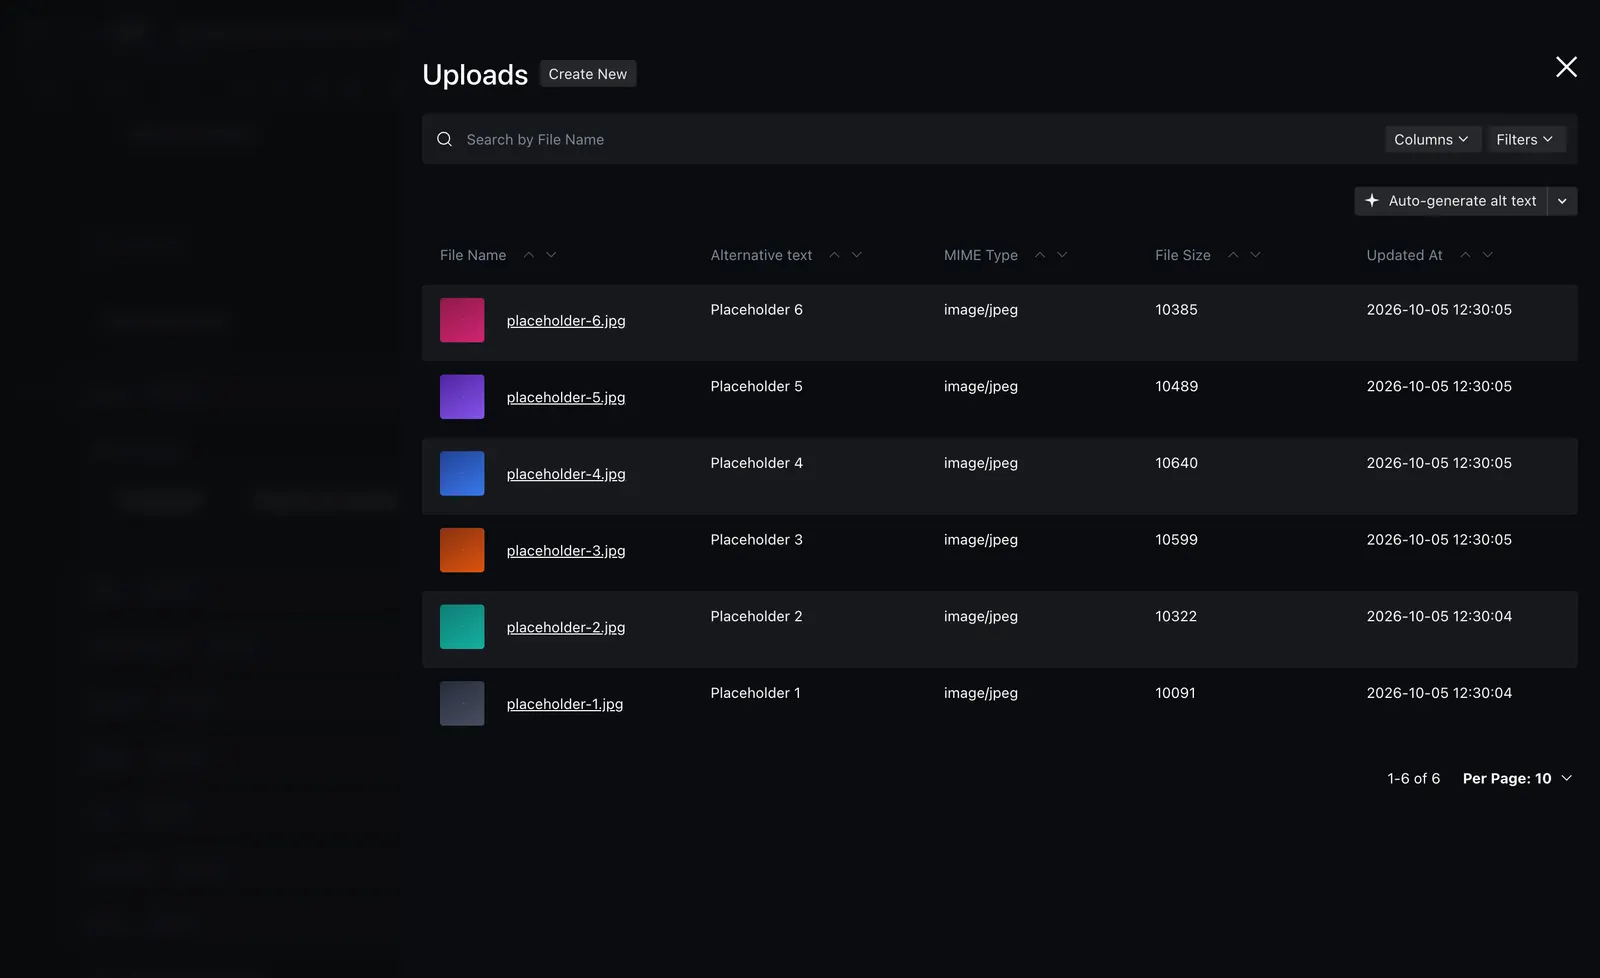1600x978 pixels.
Task: Click the blue placeholder-4 thumbnail
Action: pos(462,474)
